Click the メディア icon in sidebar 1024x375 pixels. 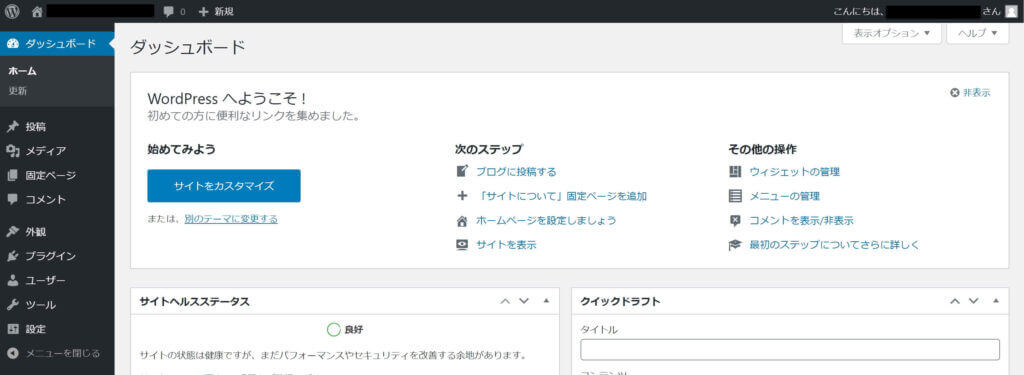coord(12,151)
